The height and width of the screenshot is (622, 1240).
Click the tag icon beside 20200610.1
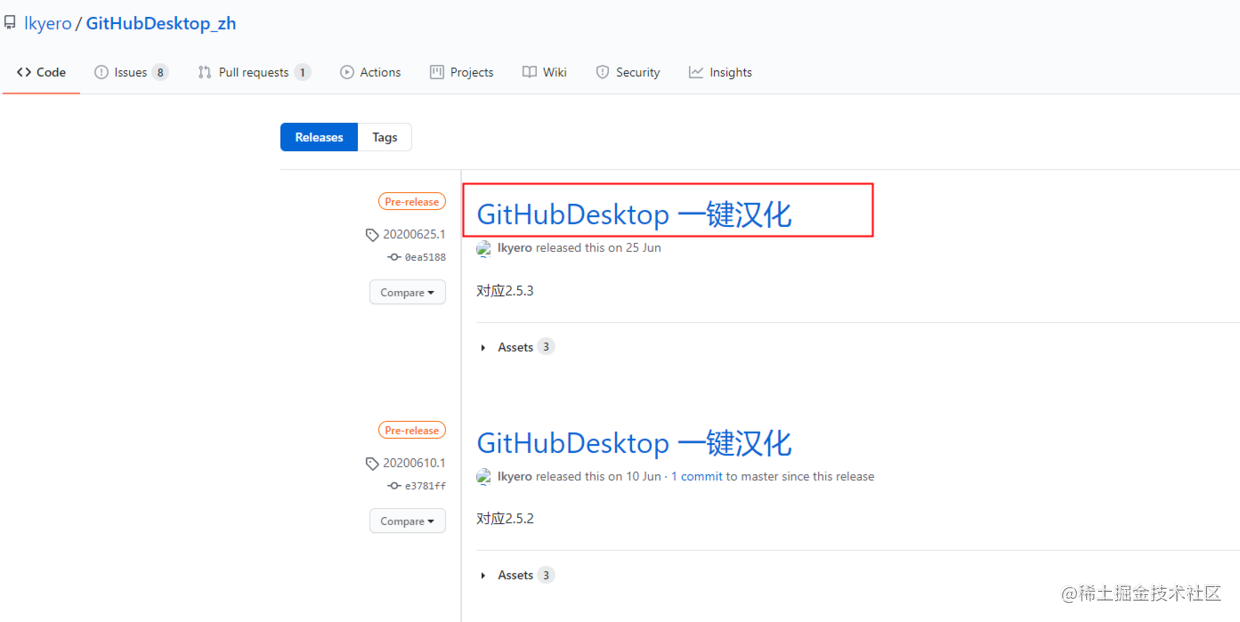(371, 463)
